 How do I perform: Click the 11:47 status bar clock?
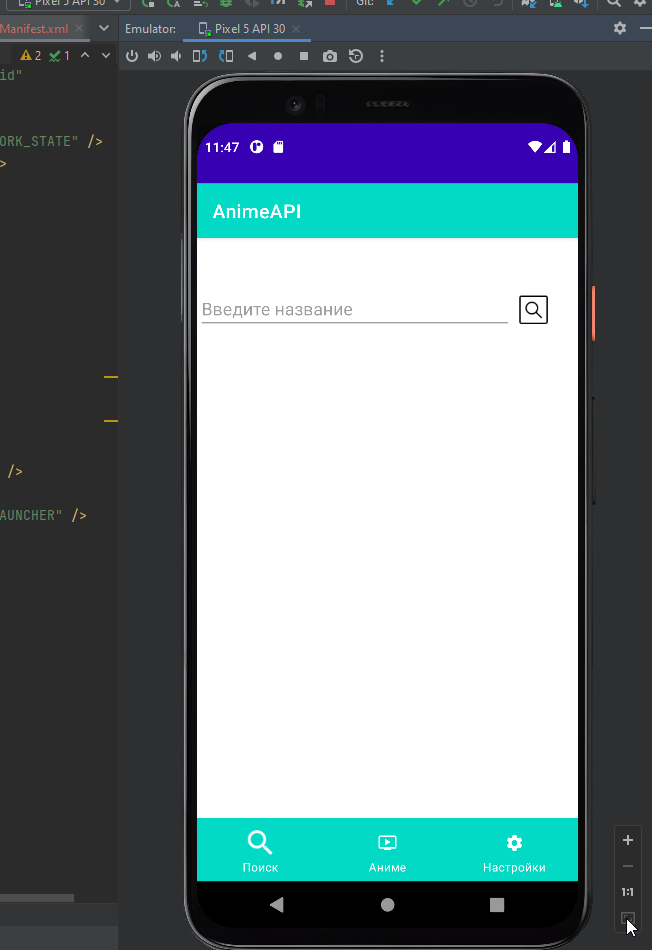point(222,147)
